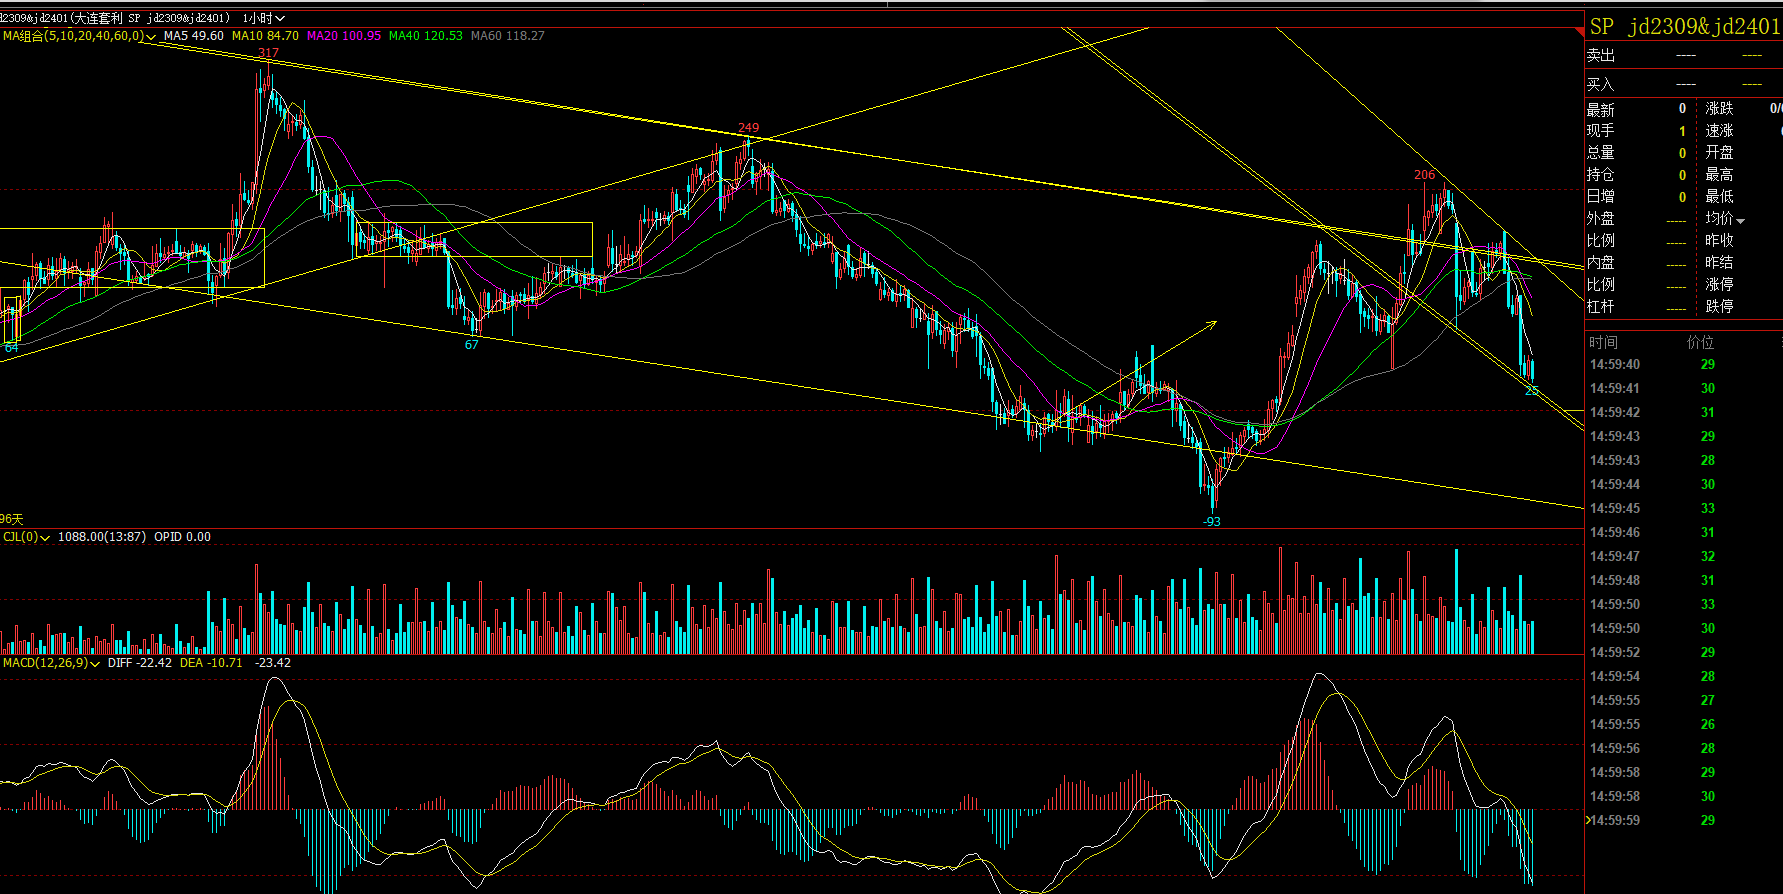Select the last tick row at 14:59:59
The image size is (1783, 894).
(1650, 820)
